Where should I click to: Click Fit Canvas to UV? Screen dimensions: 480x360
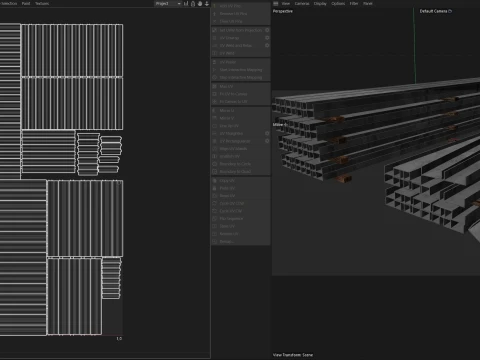coord(240,102)
